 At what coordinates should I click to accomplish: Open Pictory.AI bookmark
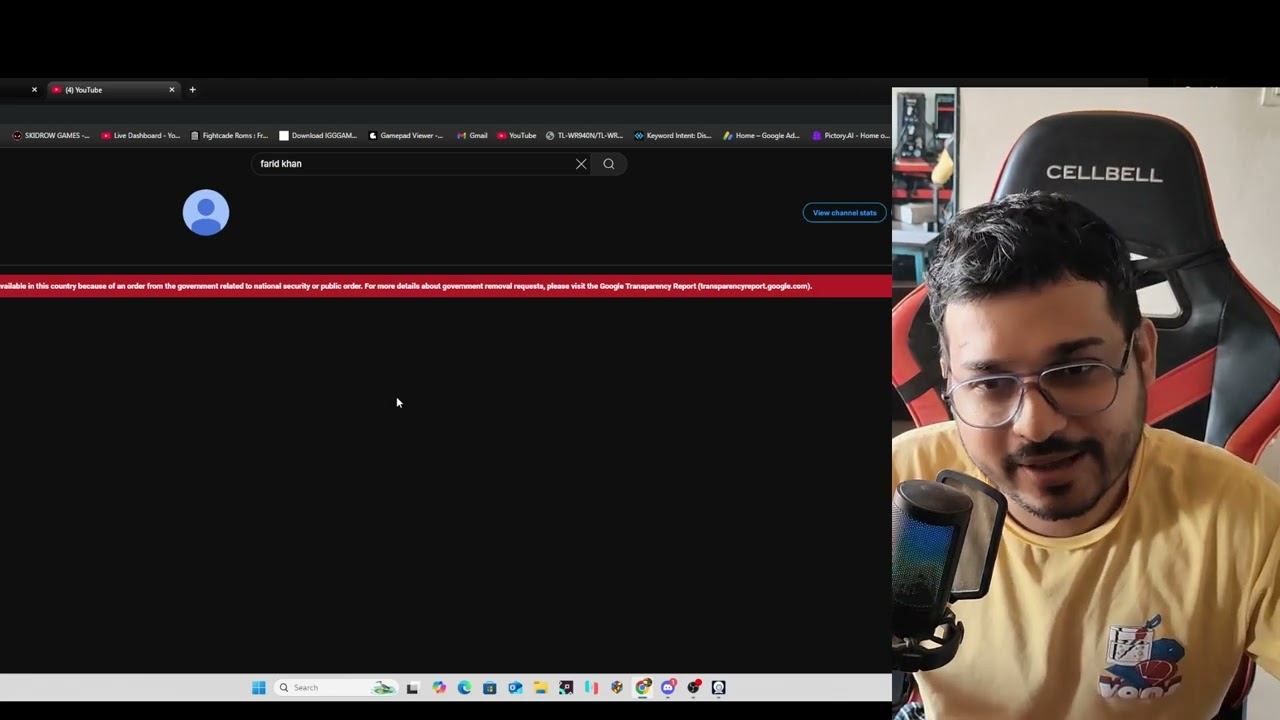[851, 135]
